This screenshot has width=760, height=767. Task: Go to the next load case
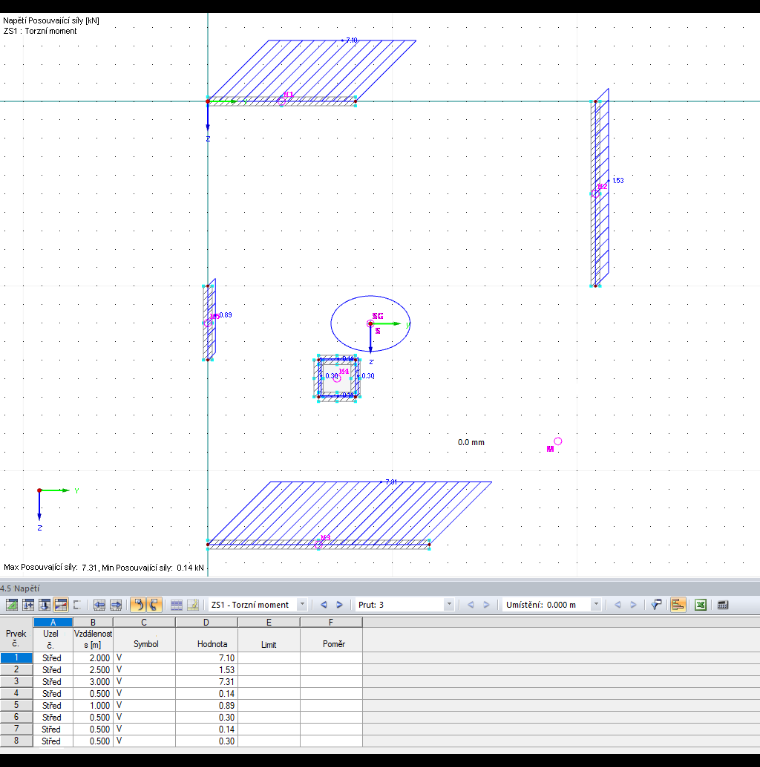(339, 605)
